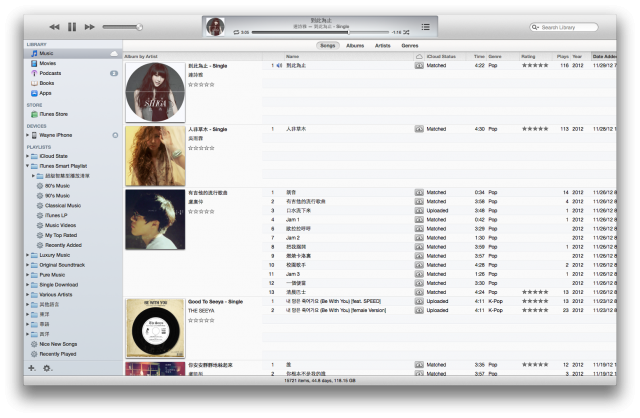This screenshot has height=418, width=640.
Task: Rate the Good To Seeya album stars
Action: pyautogui.click(x=201, y=320)
